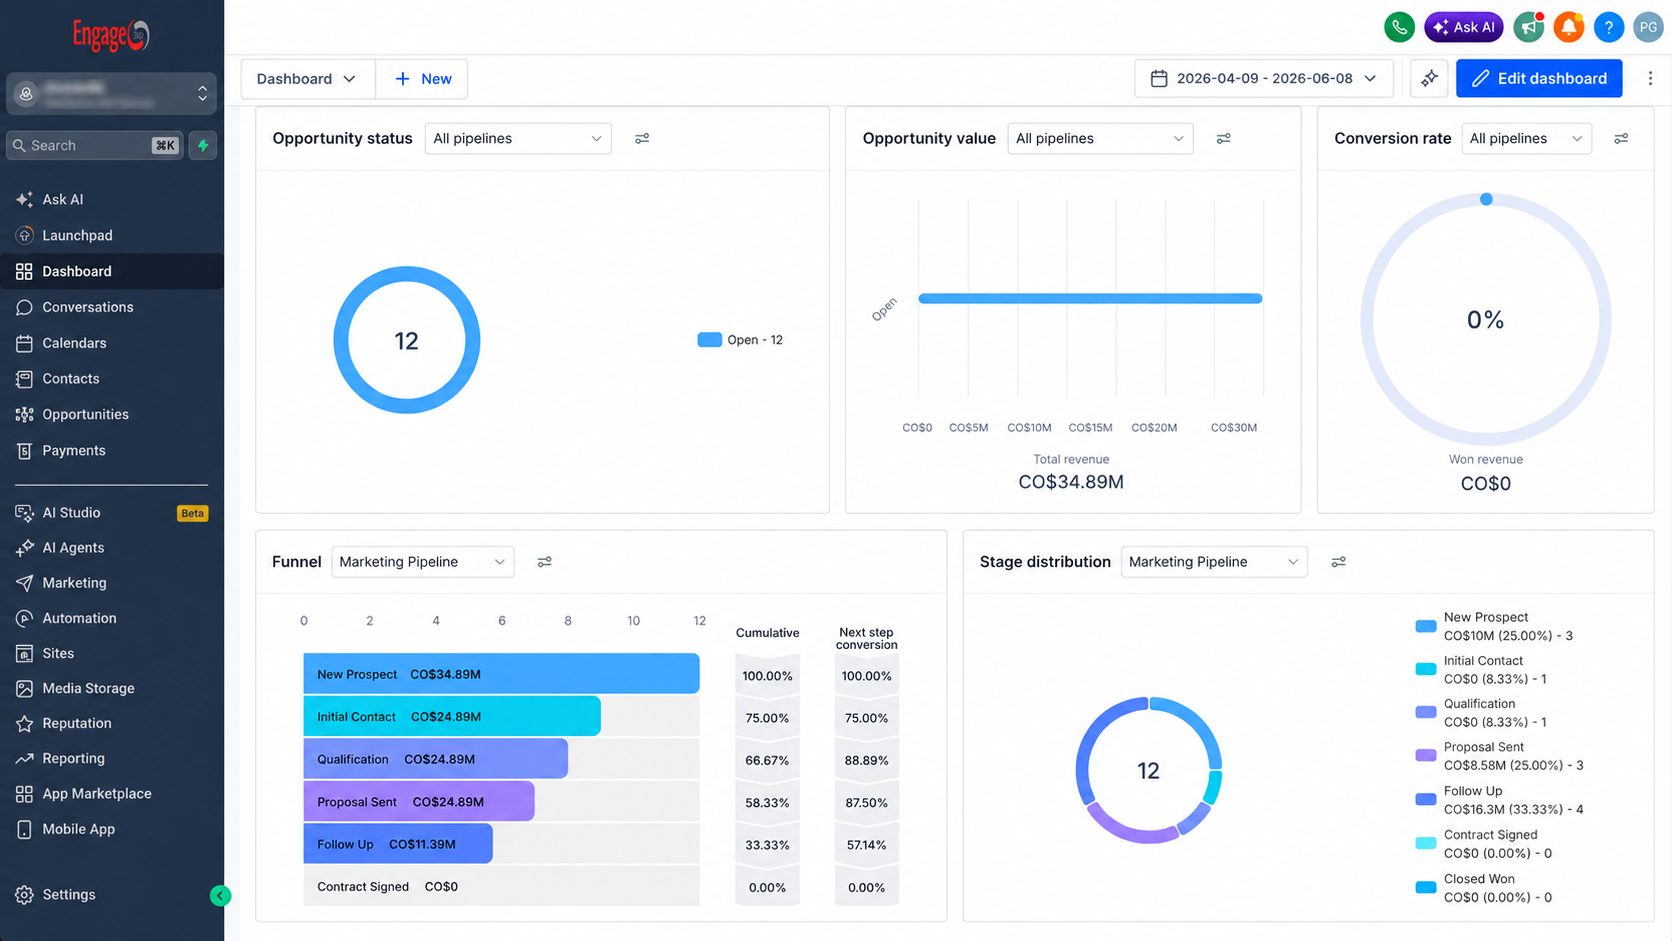Click the green phone call icon

click(1399, 27)
